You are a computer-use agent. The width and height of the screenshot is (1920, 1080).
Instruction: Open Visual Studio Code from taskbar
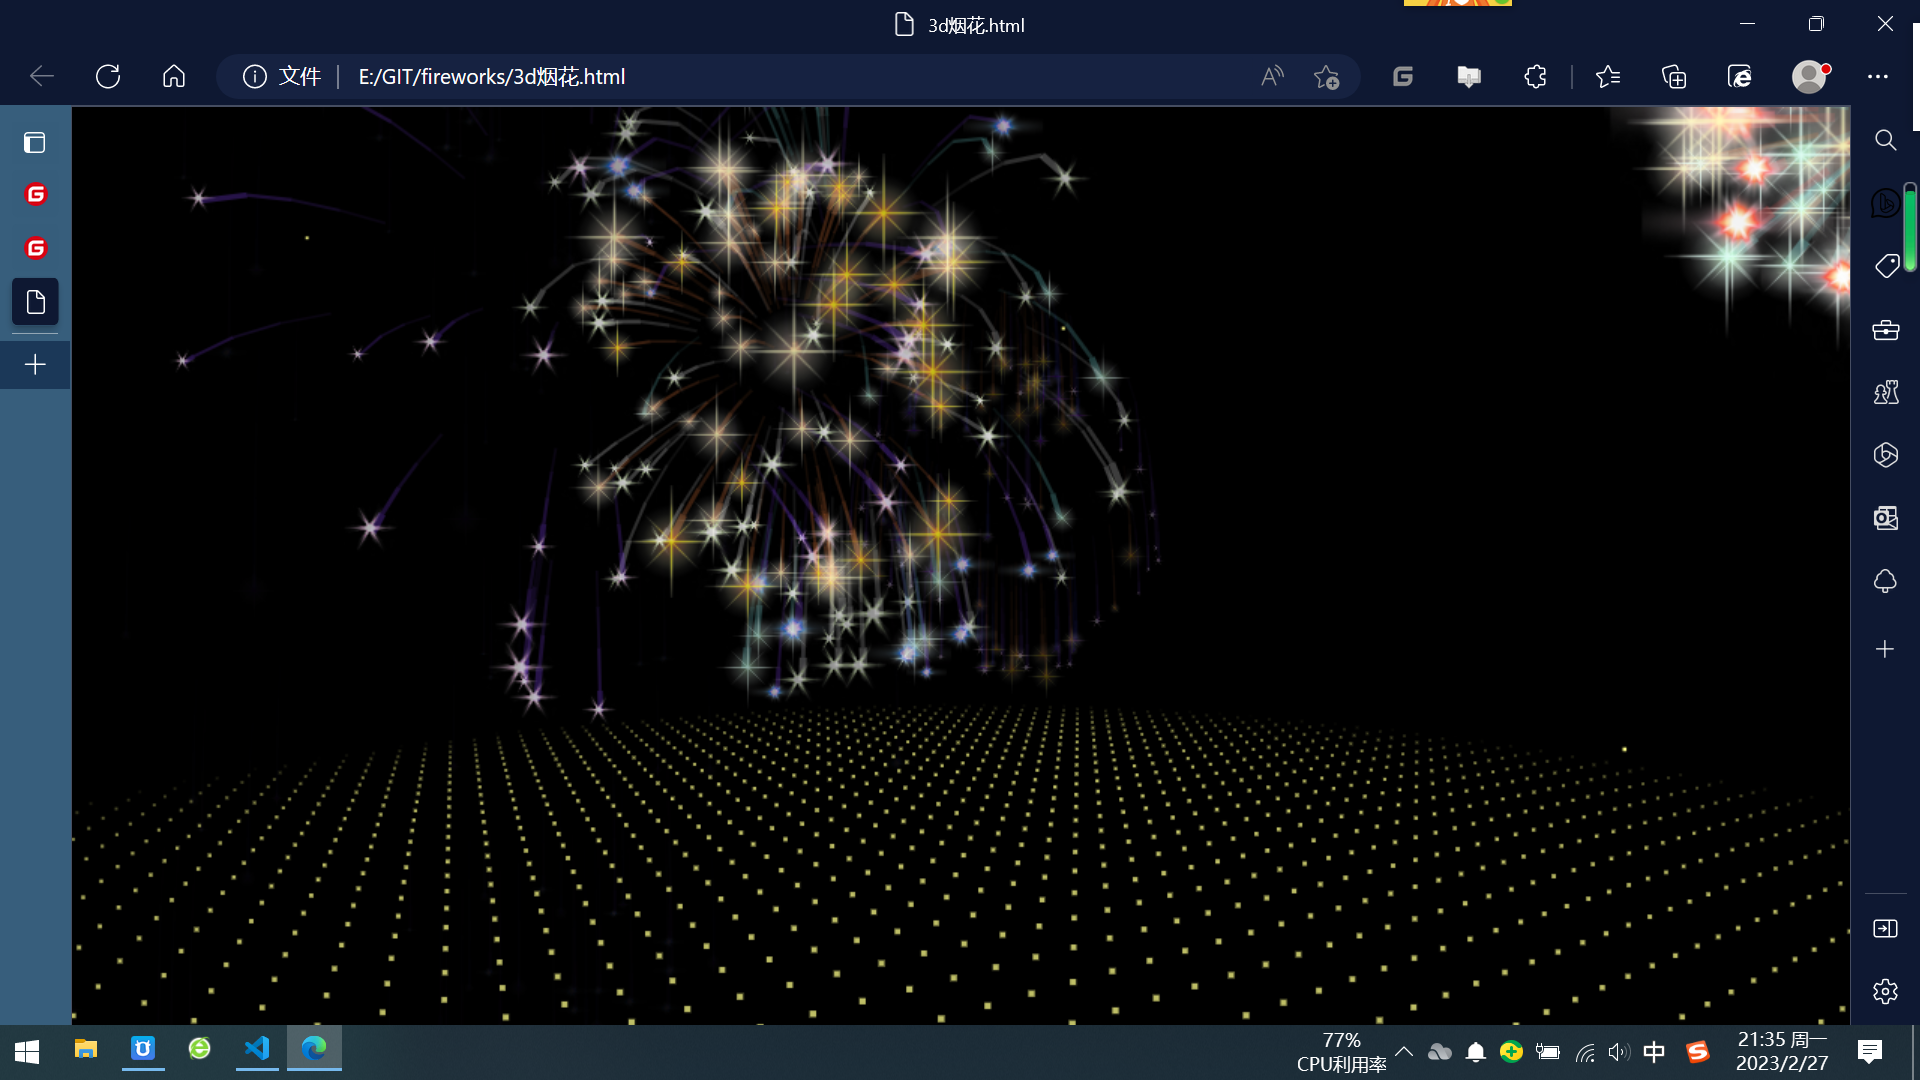(257, 1048)
